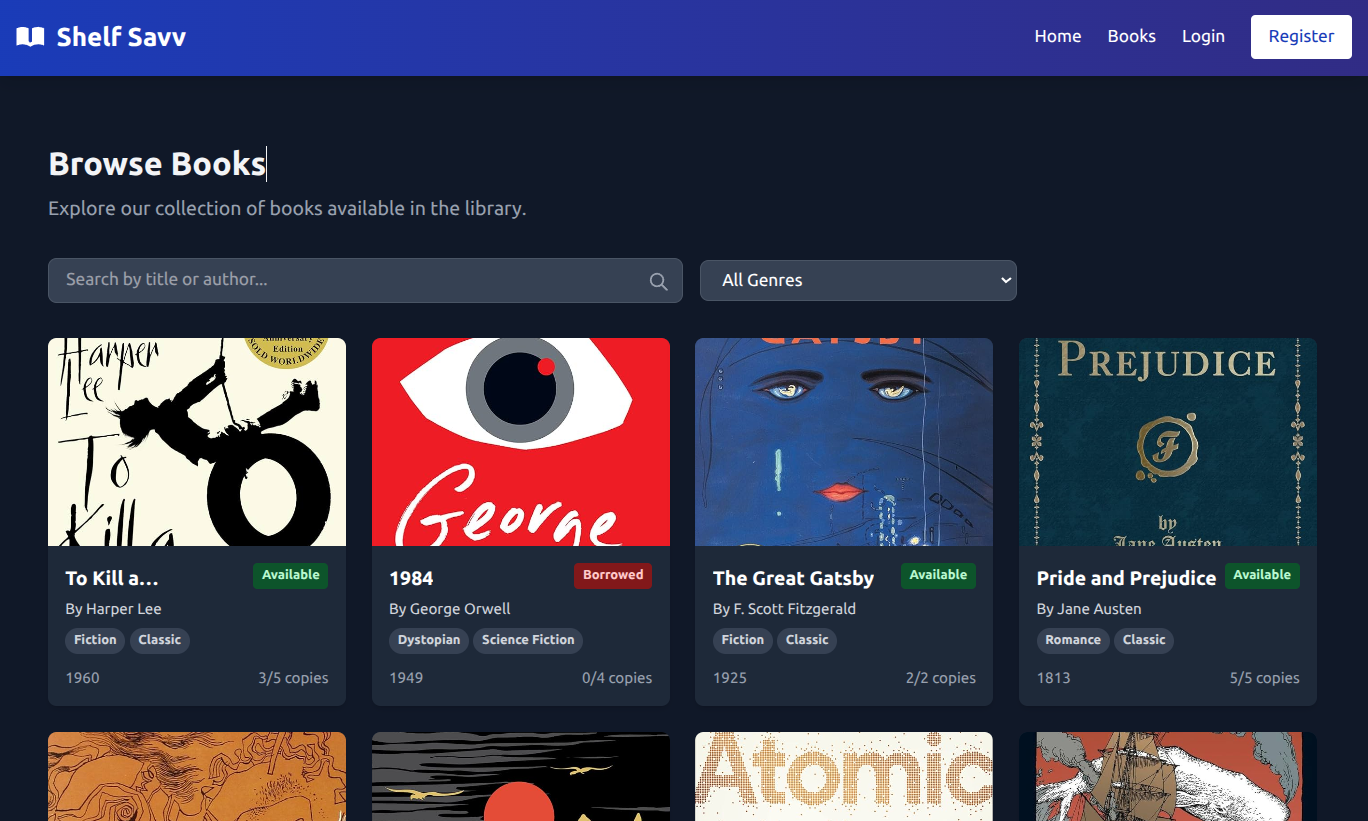The image size is (1368, 821).
Task: Open the All Genres dropdown
Action: coord(858,280)
